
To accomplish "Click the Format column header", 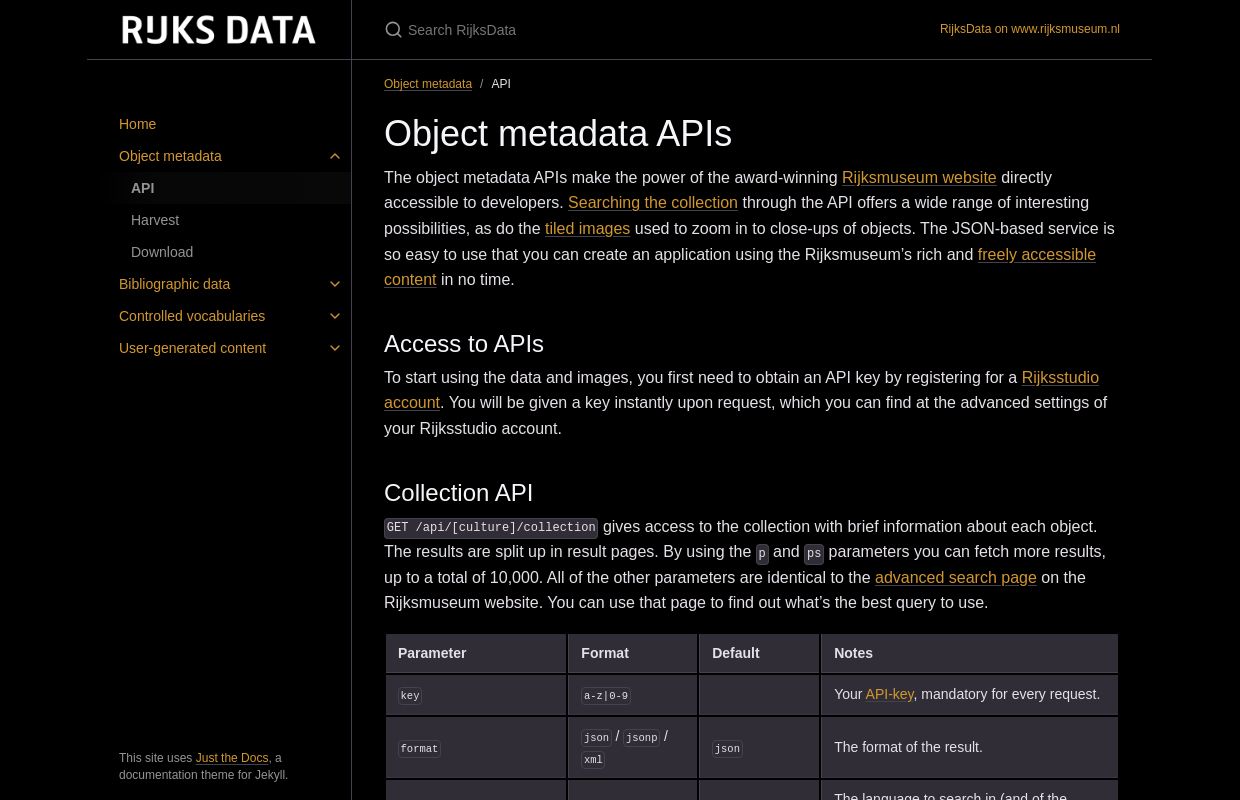I will click(633, 653).
